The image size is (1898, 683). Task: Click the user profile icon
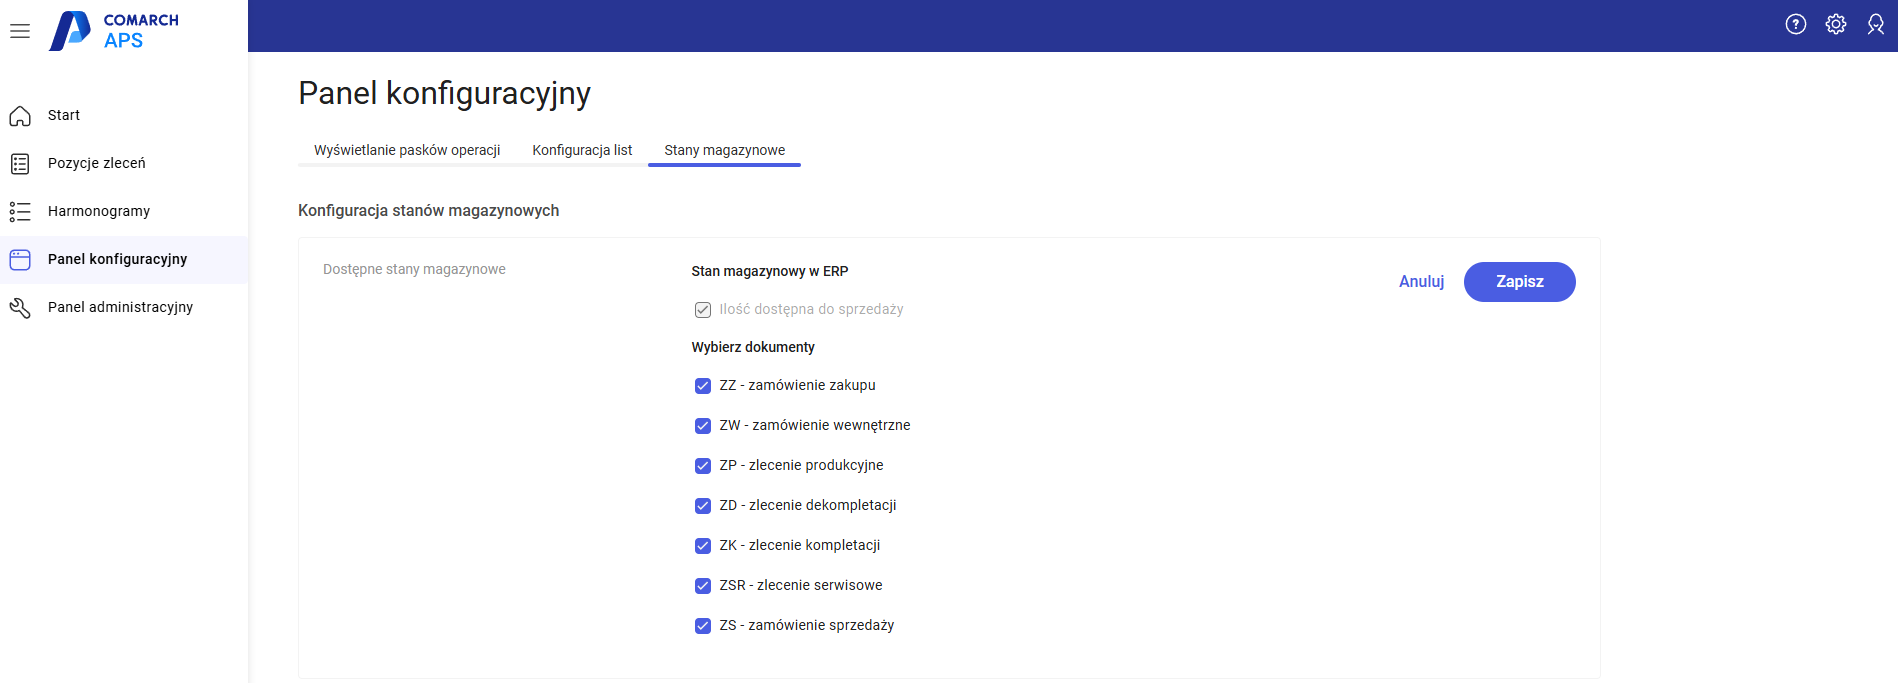(1875, 25)
